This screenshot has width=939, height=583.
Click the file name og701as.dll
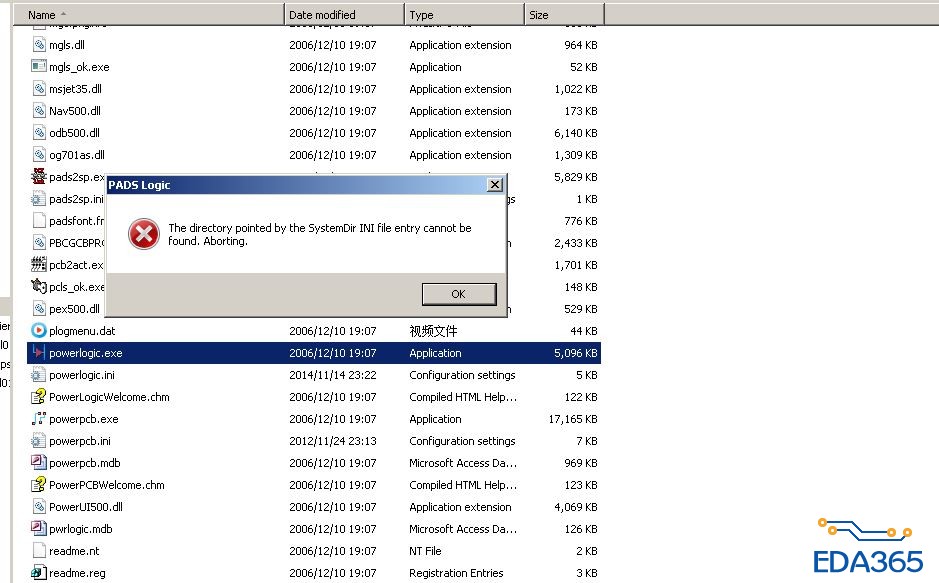pyautogui.click(x=77, y=155)
